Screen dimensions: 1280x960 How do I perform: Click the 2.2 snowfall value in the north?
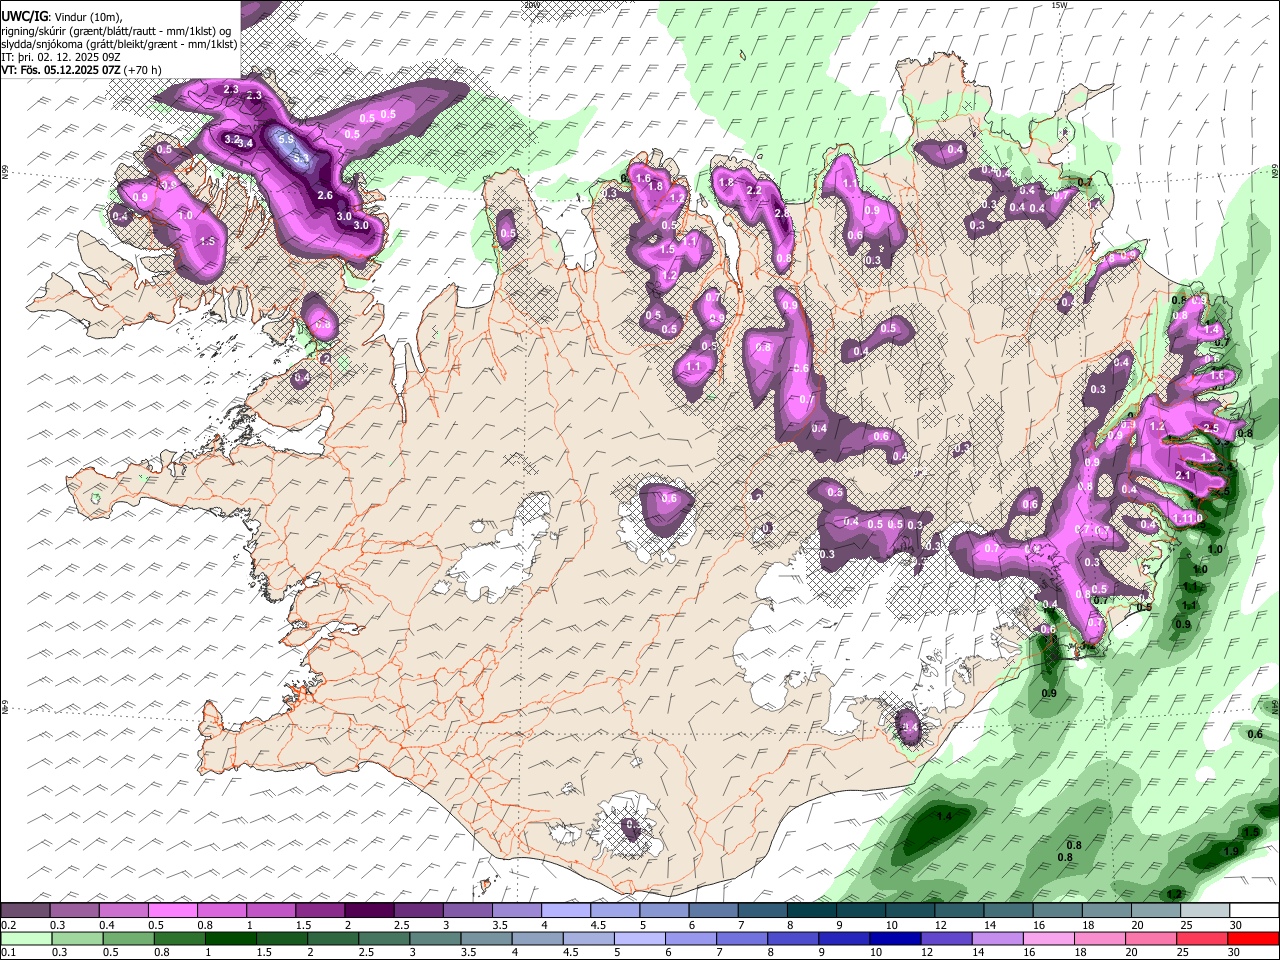[754, 190]
